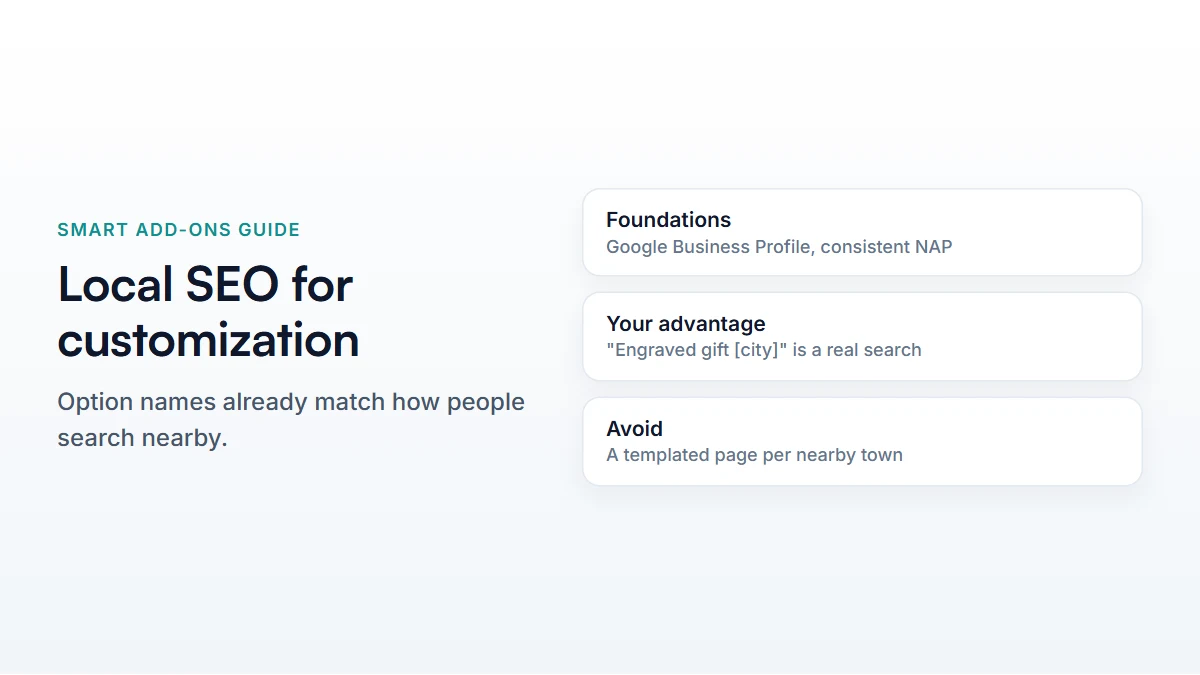Click the 'Option names already match' subtitle line
The height and width of the screenshot is (675, 1200).
tap(291, 402)
